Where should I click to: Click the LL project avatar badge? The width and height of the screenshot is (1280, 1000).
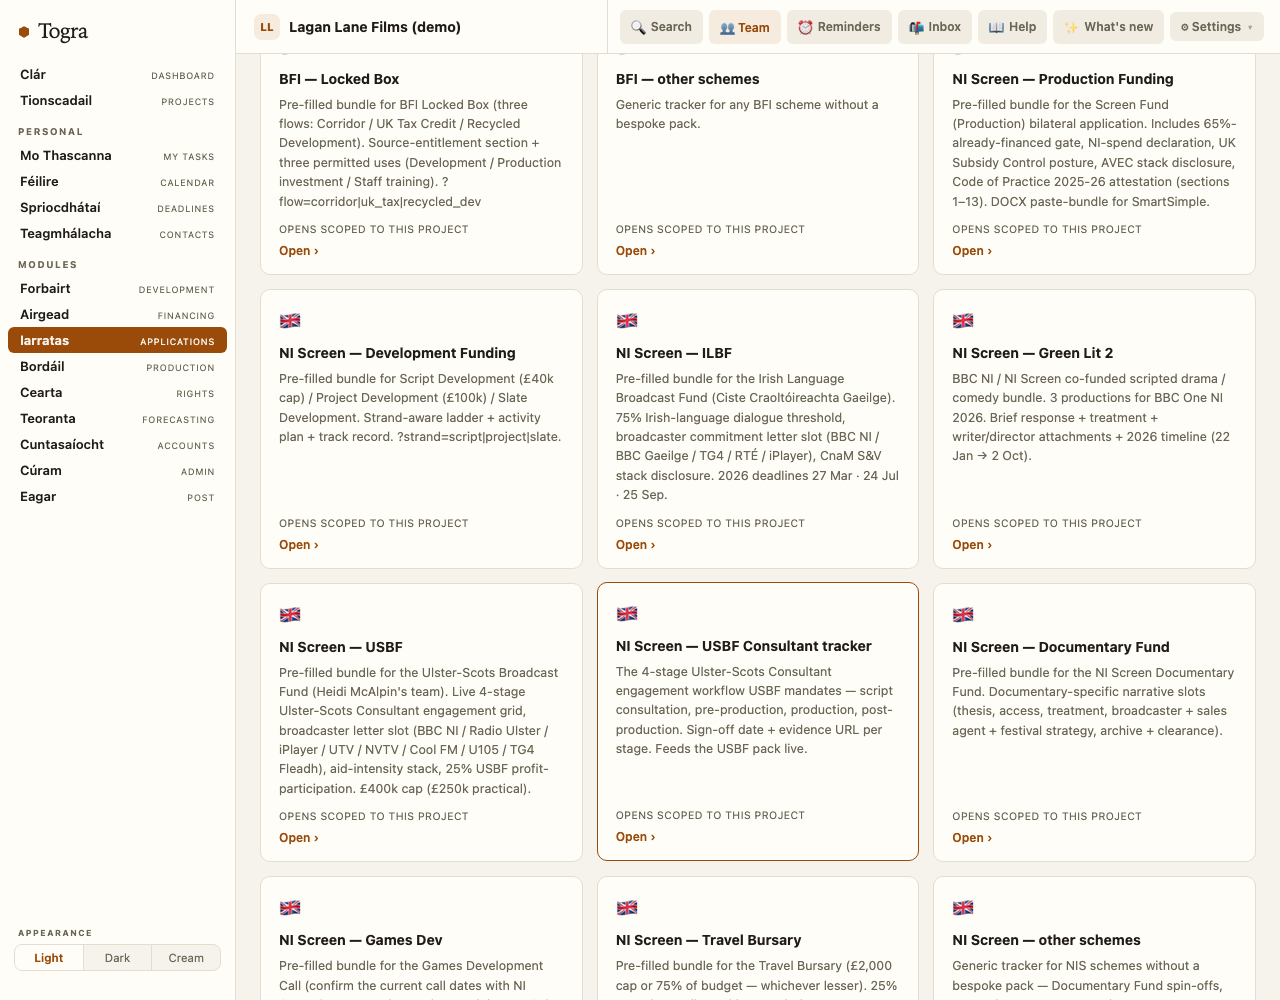267,27
